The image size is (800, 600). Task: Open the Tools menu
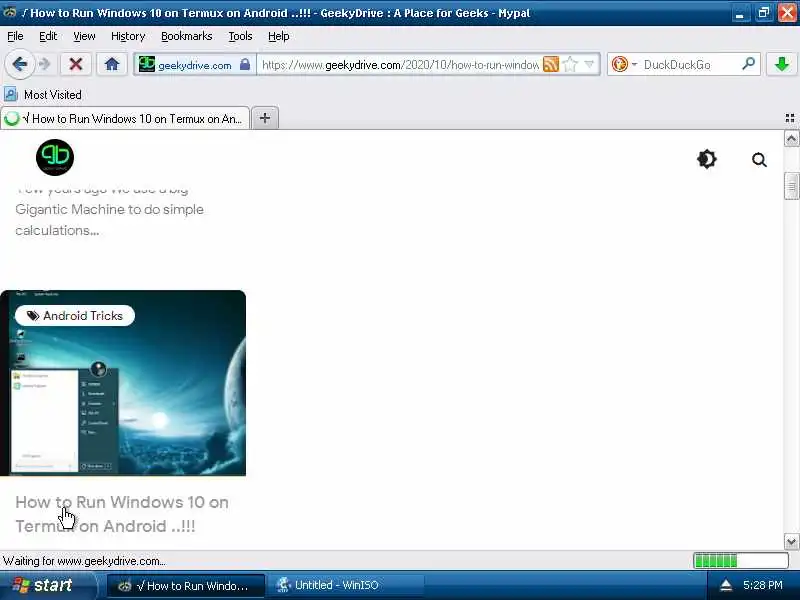240,36
